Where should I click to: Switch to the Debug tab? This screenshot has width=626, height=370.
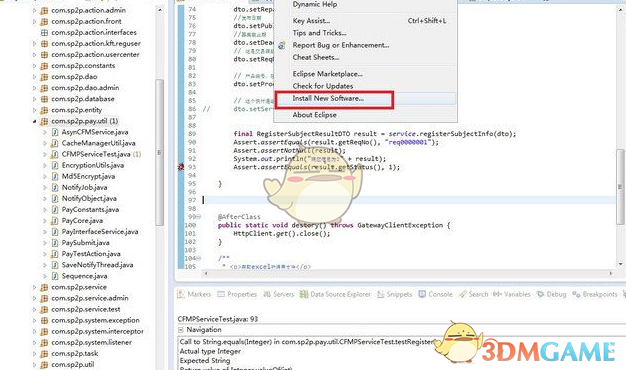(x=556, y=294)
